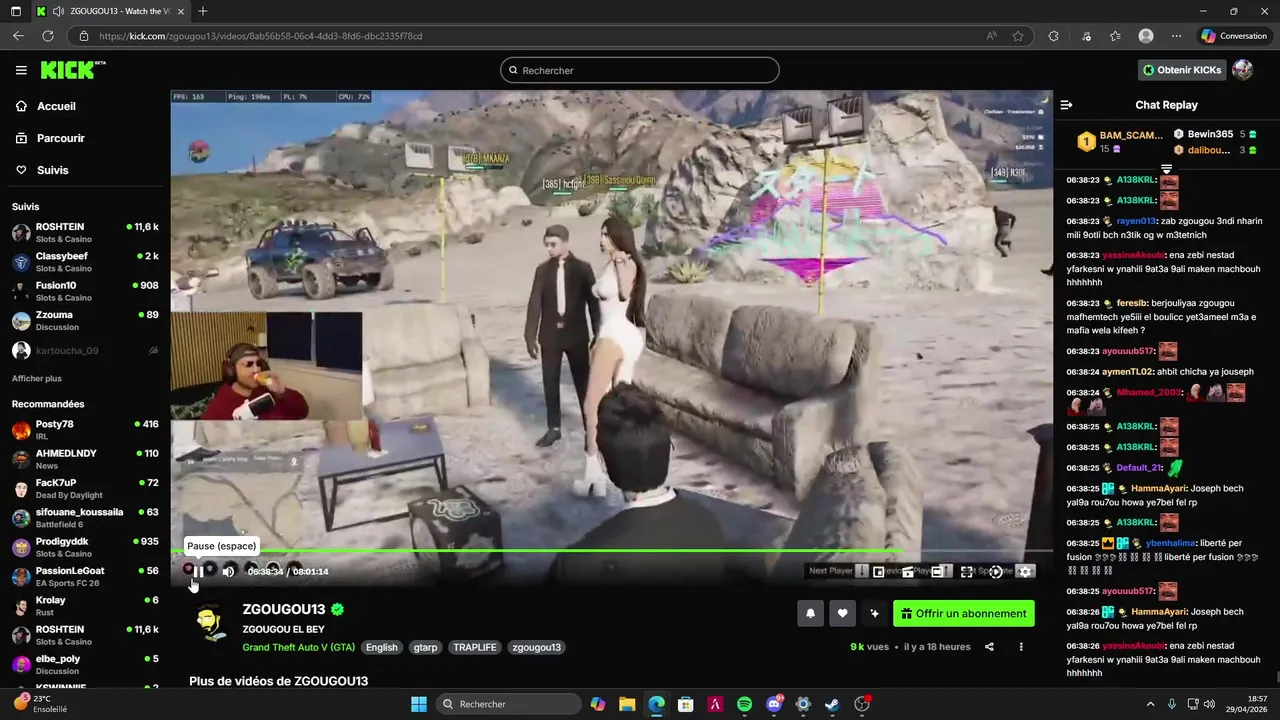
Task: Select the TRAPLIFE tag
Action: [475, 647]
